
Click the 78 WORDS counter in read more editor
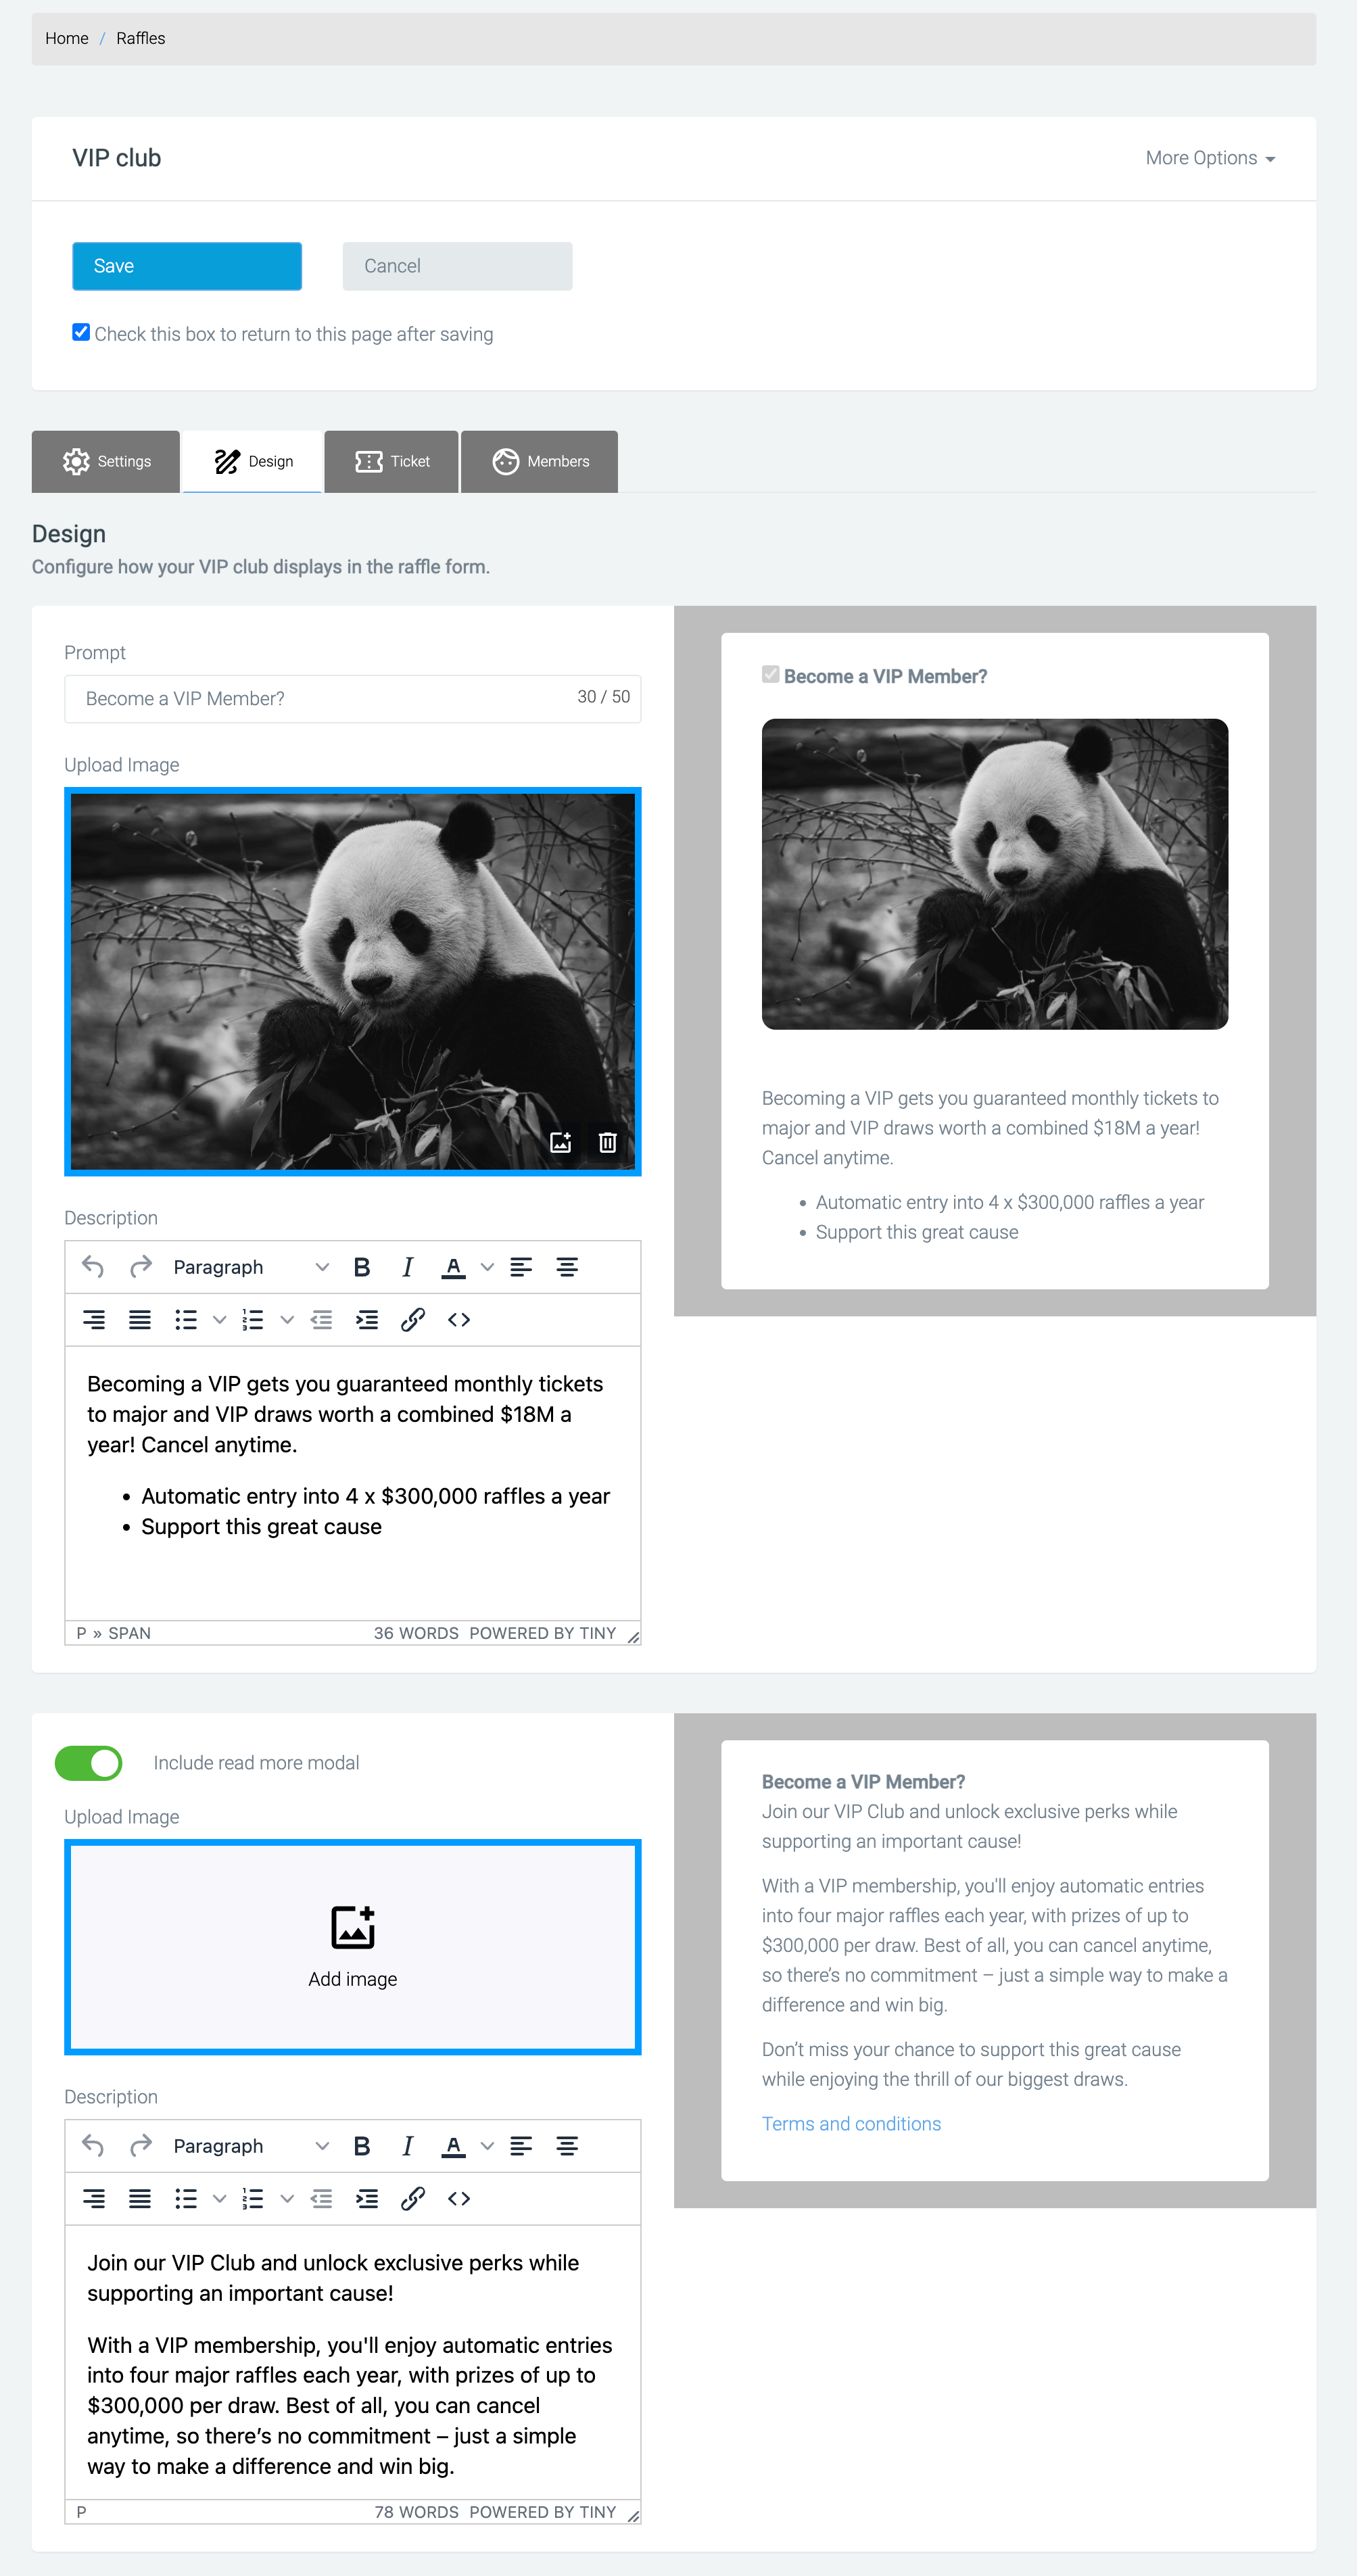pos(416,2512)
